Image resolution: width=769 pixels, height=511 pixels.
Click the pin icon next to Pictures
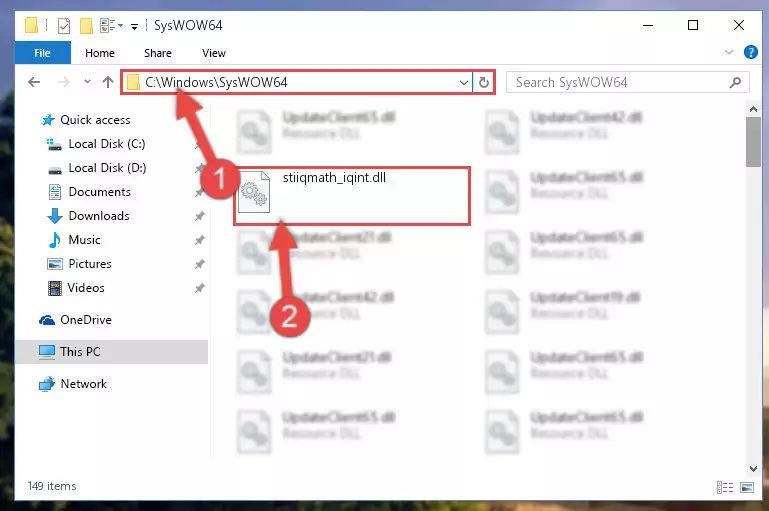tap(200, 264)
